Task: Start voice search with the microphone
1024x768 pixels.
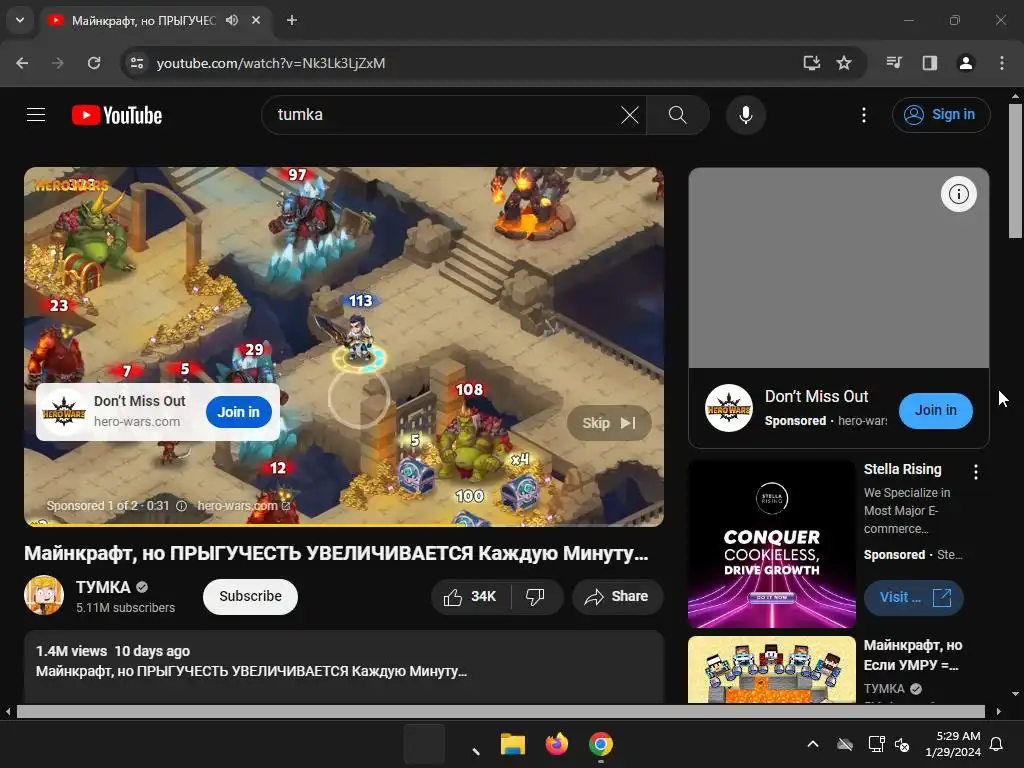Action: [745, 115]
